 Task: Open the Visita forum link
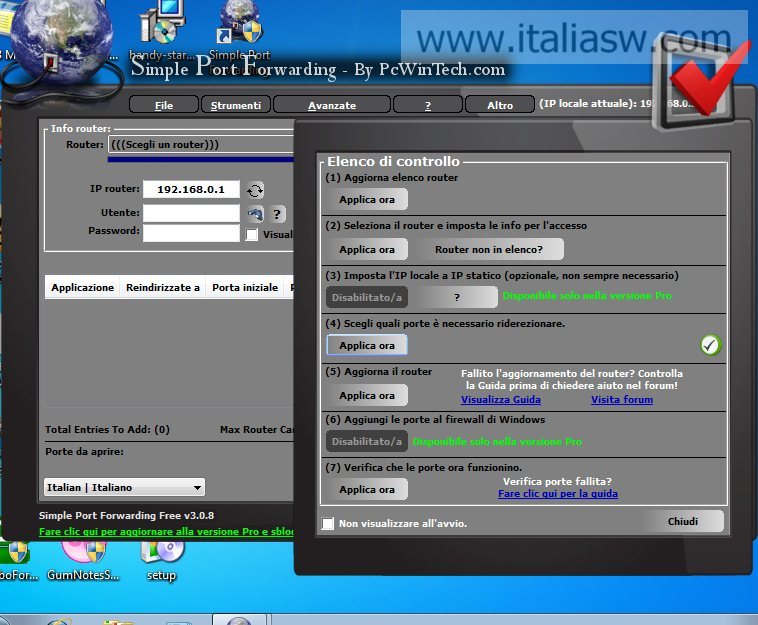(622, 400)
